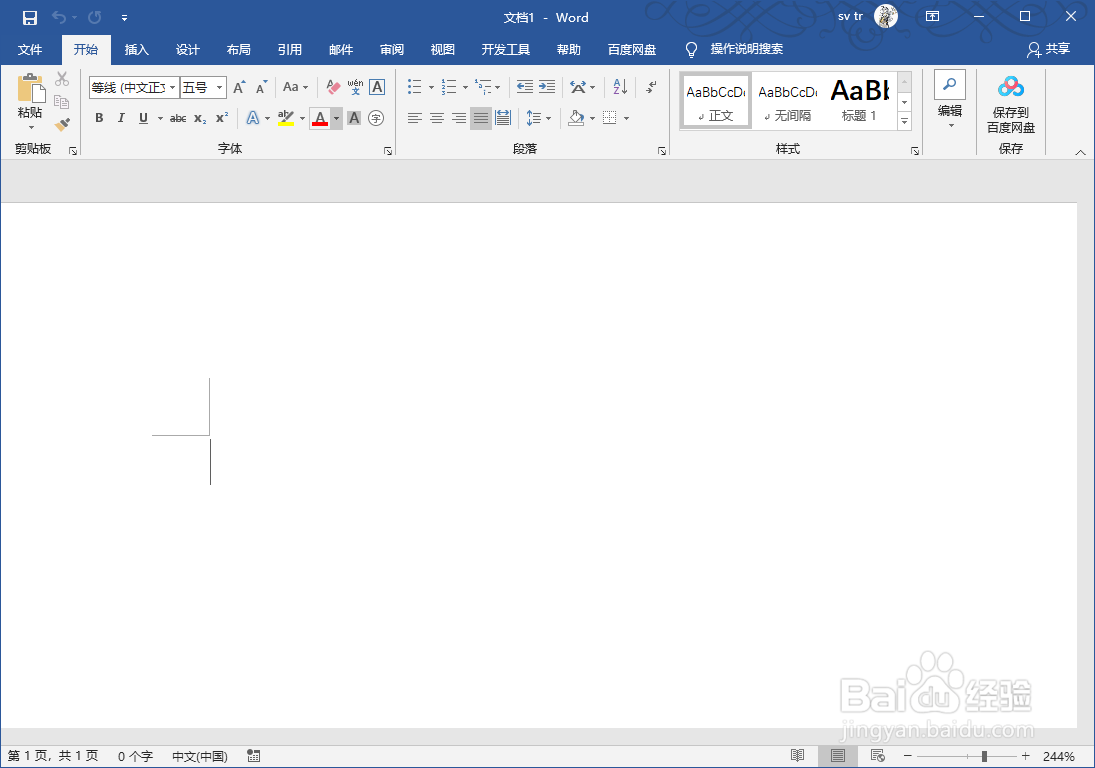
Task: Apply the yellow text highlight color
Action: pyautogui.click(x=286, y=118)
